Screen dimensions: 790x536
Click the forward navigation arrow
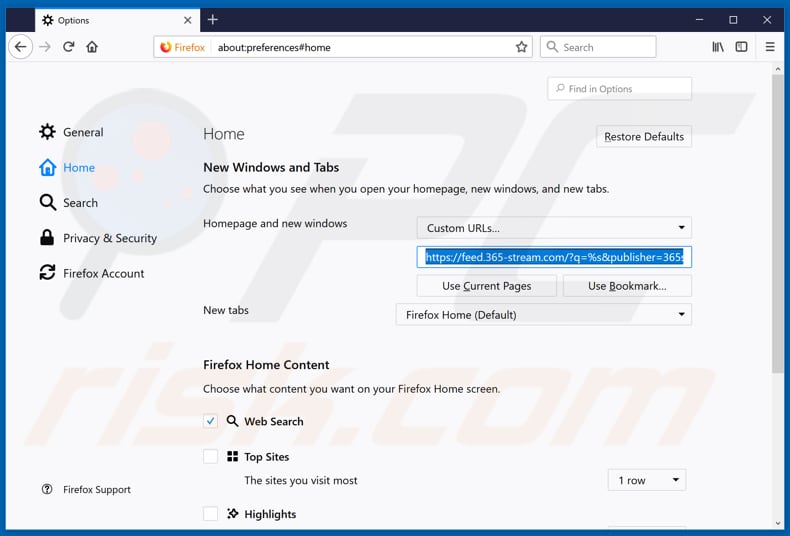point(45,47)
